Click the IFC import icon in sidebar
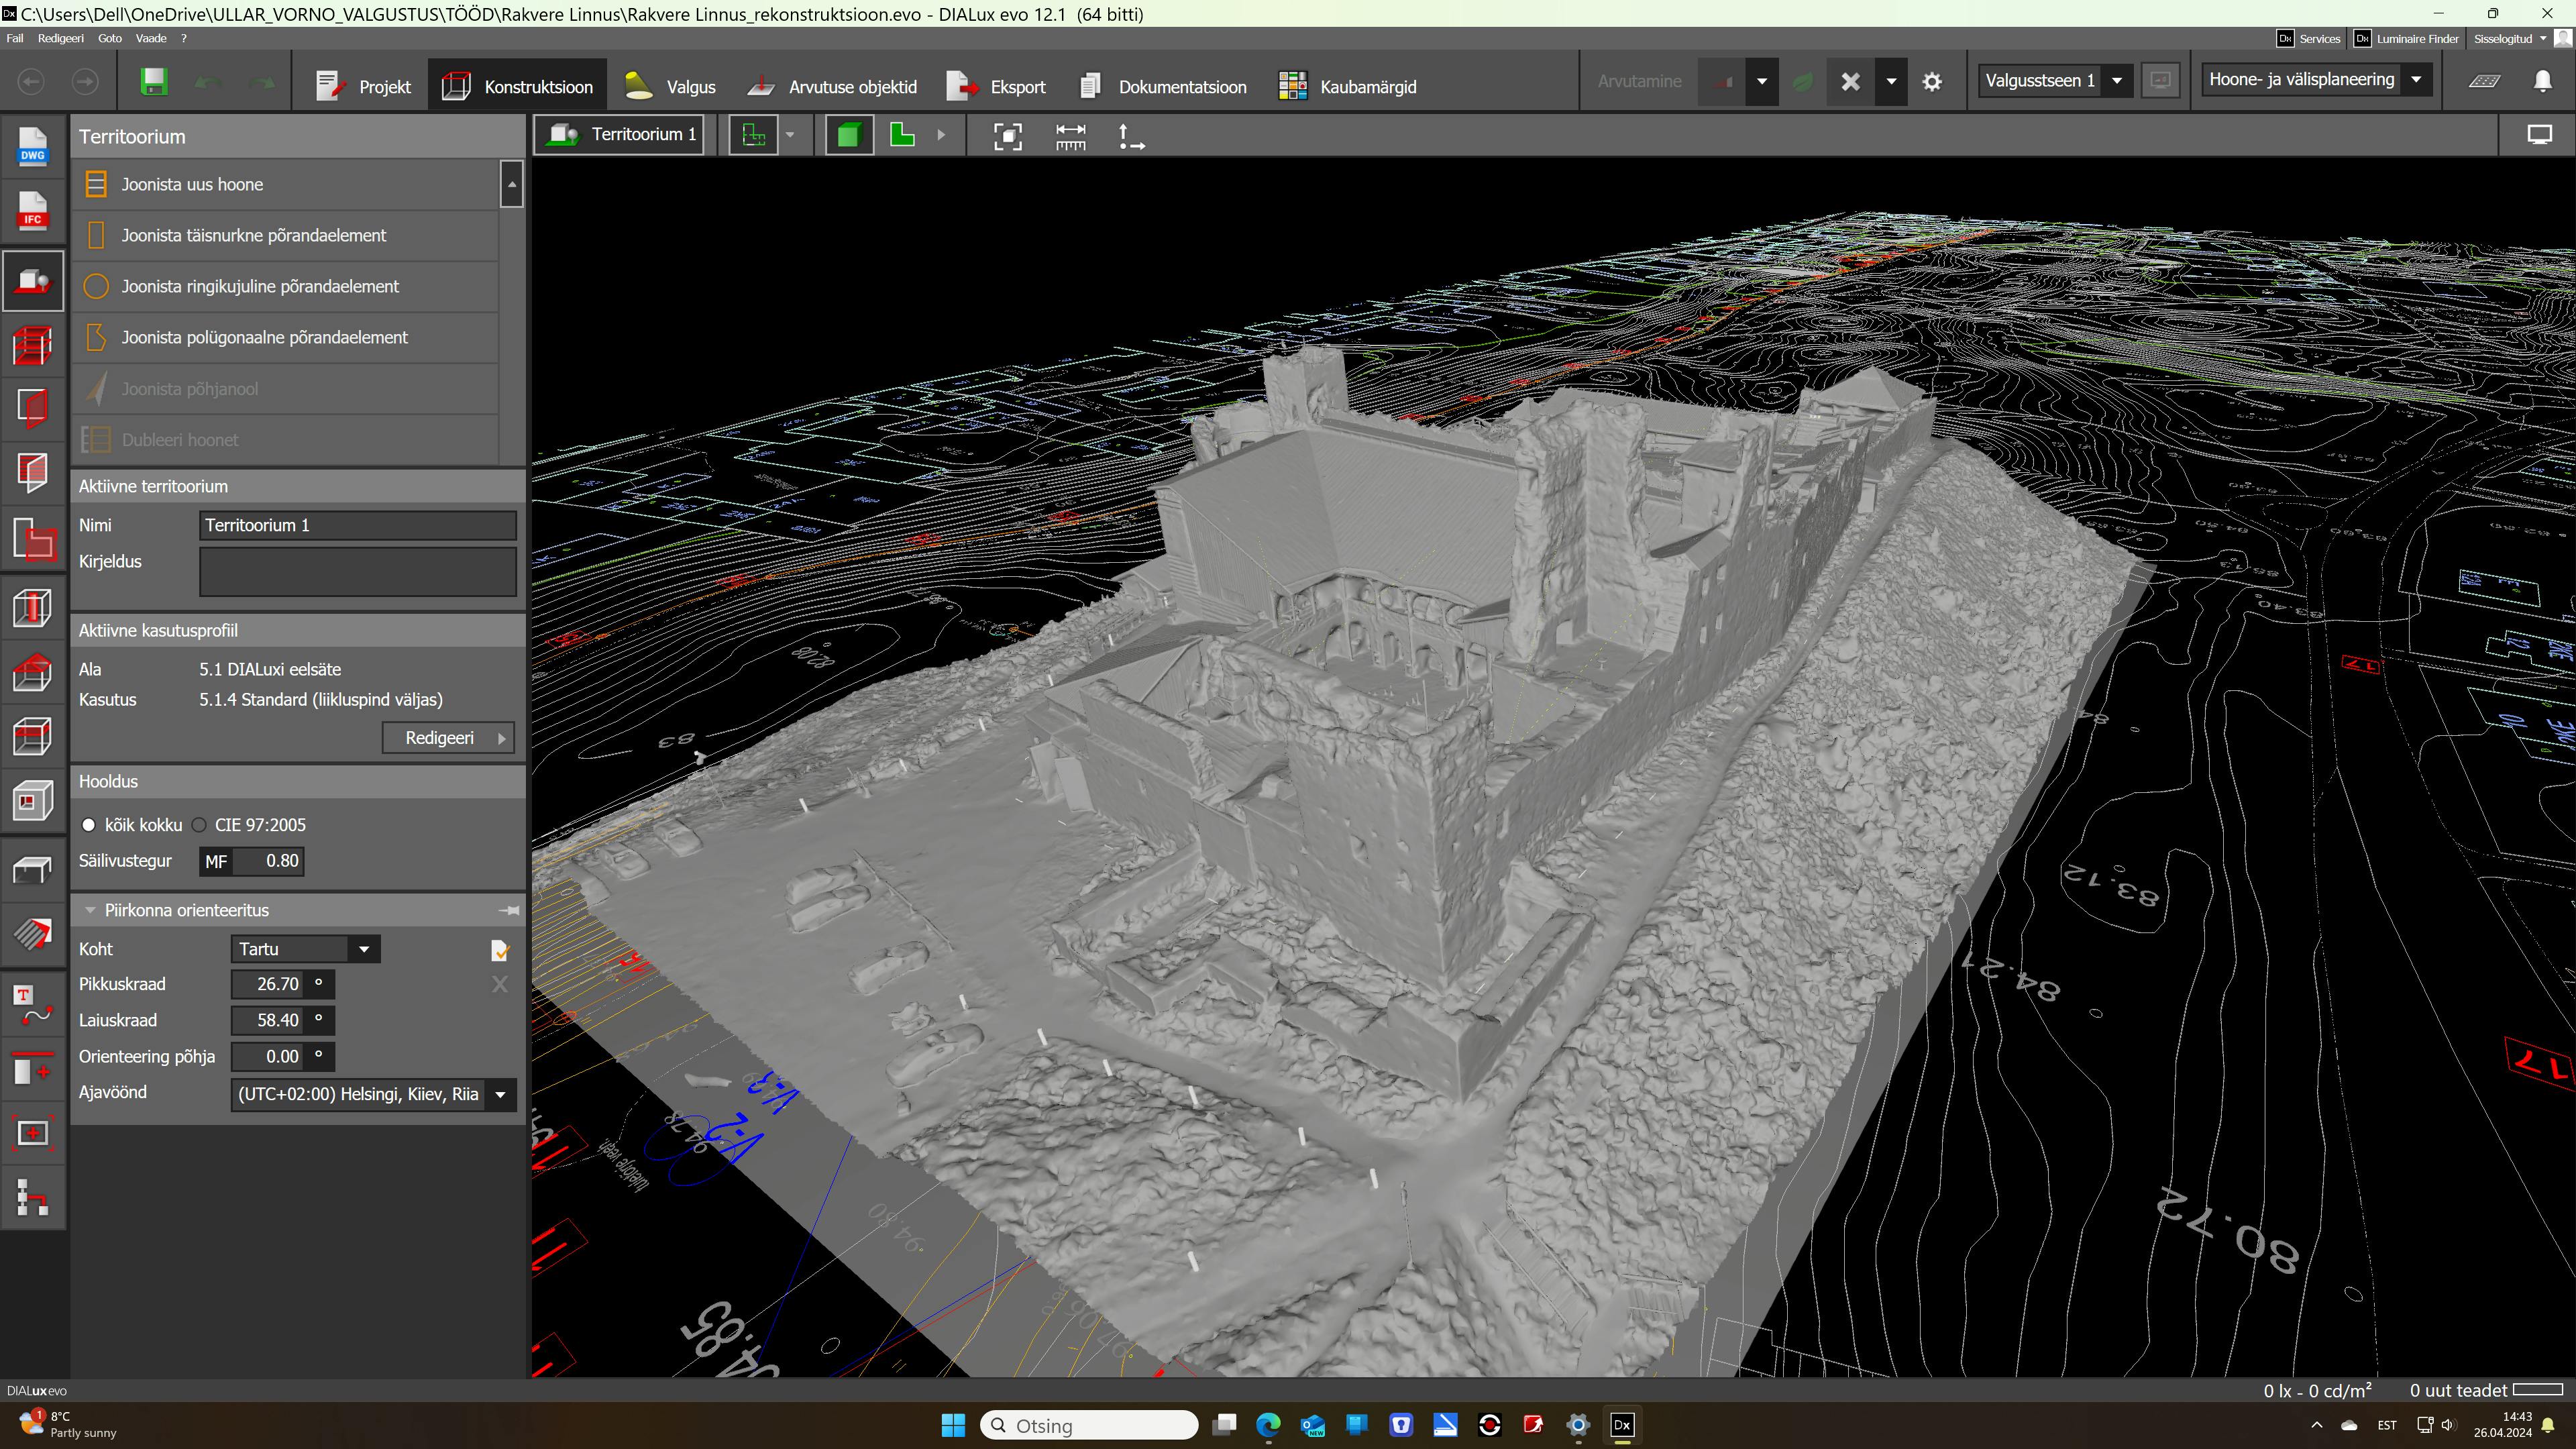The image size is (2576, 1449). coord(32,211)
